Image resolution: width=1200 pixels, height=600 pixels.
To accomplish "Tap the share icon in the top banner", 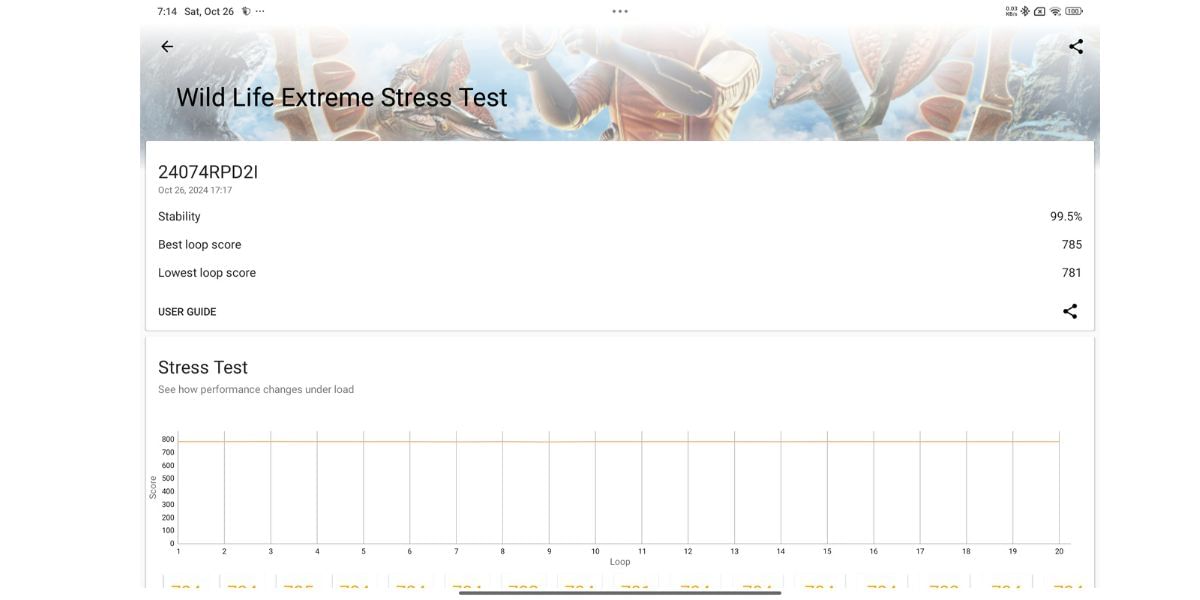I will 1076,47.
